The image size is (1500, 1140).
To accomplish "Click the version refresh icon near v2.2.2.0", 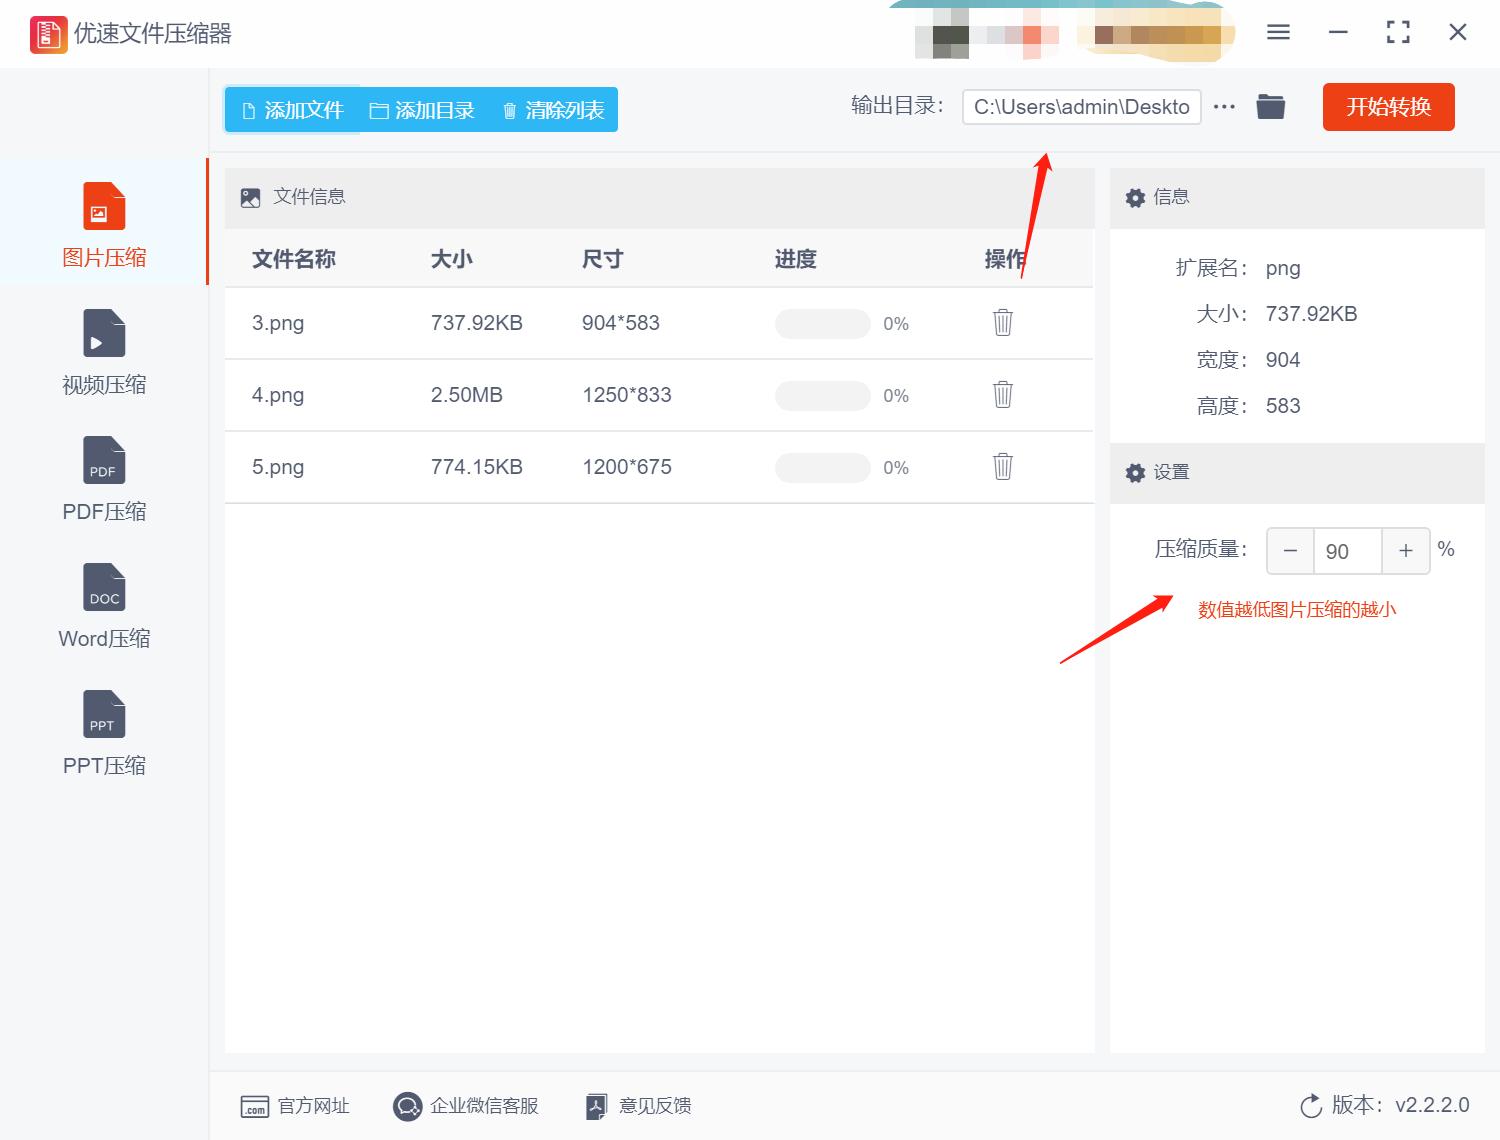I will [x=1311, y=1106].
